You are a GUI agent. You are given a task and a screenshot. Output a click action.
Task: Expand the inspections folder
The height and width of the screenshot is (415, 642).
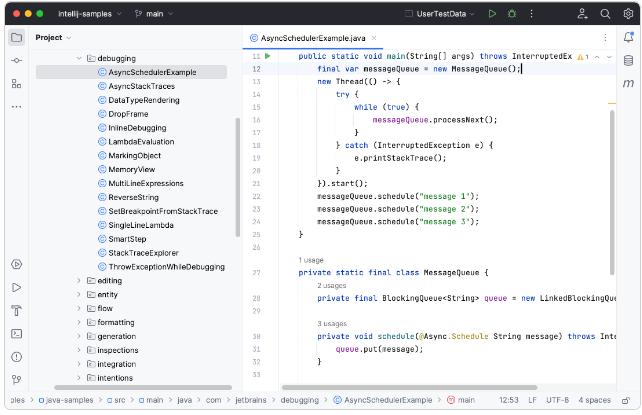(x=79, y=350)
